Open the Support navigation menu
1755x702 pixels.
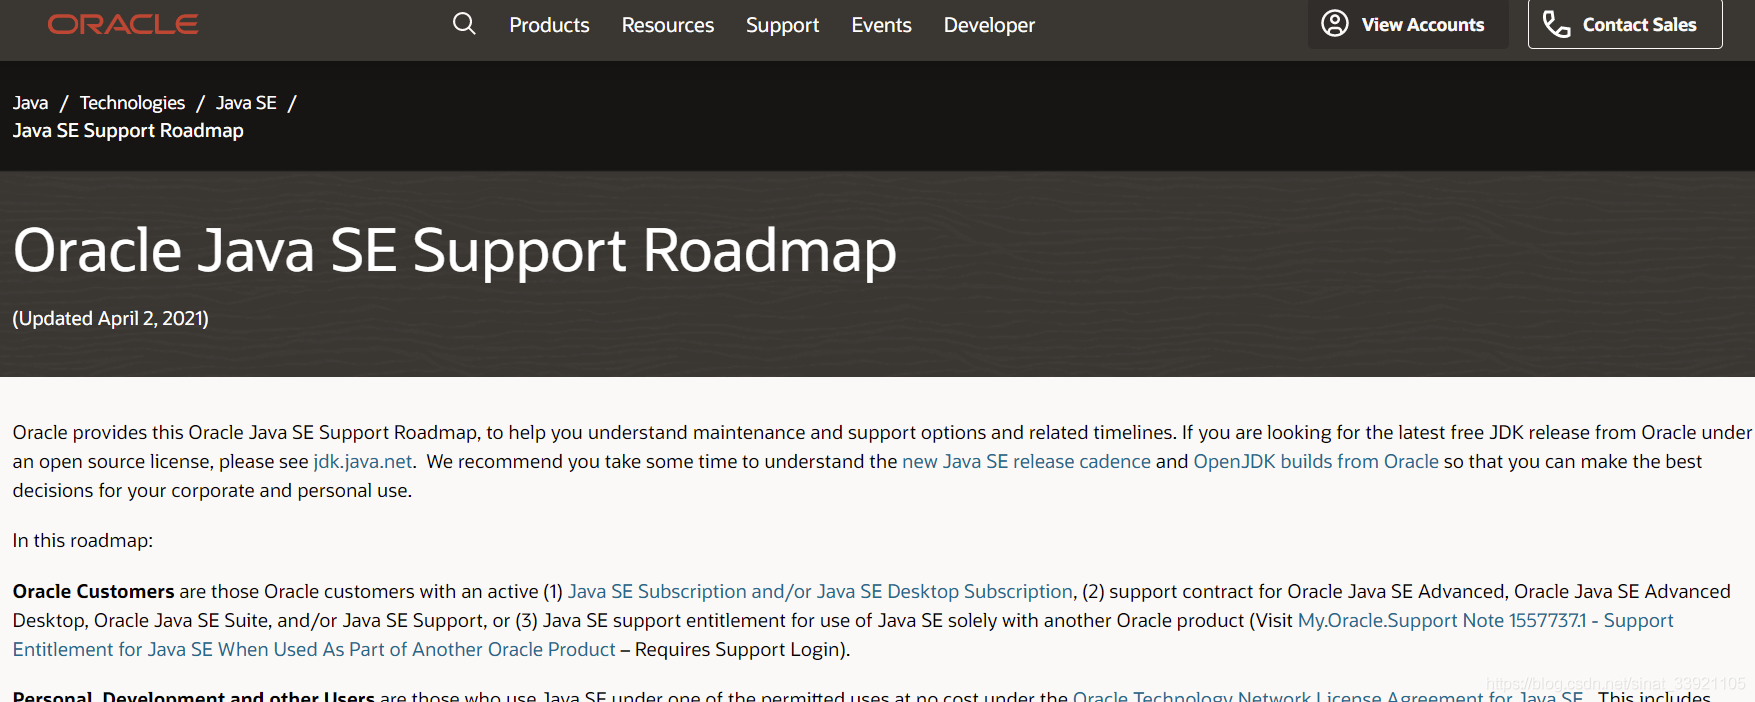pyautogui.click(x=782, y=25)
